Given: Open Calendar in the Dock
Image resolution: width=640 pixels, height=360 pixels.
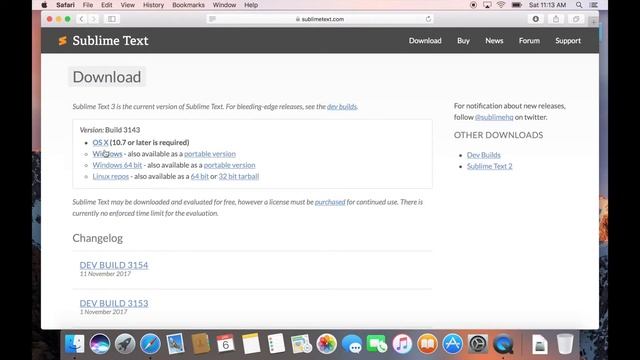Looking at the screenshot, I should tap(226, 344).
